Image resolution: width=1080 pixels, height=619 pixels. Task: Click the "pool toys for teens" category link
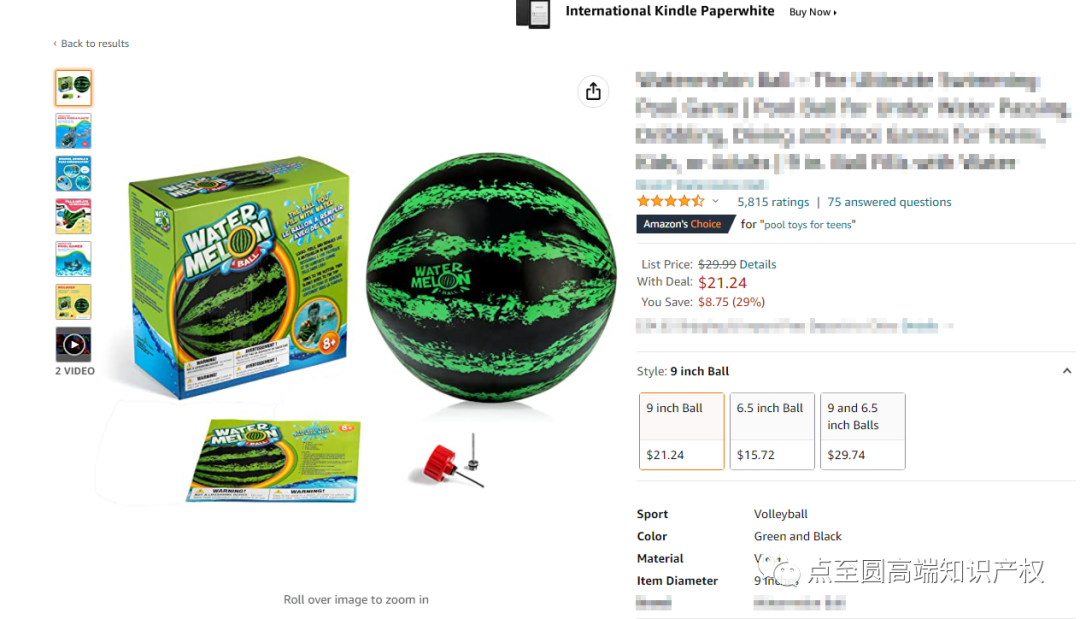pos(807,224)
